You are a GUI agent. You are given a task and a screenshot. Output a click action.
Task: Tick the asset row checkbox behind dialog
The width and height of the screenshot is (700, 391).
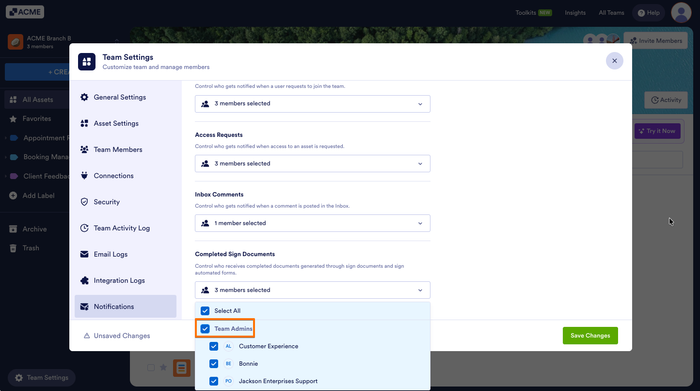151,367
